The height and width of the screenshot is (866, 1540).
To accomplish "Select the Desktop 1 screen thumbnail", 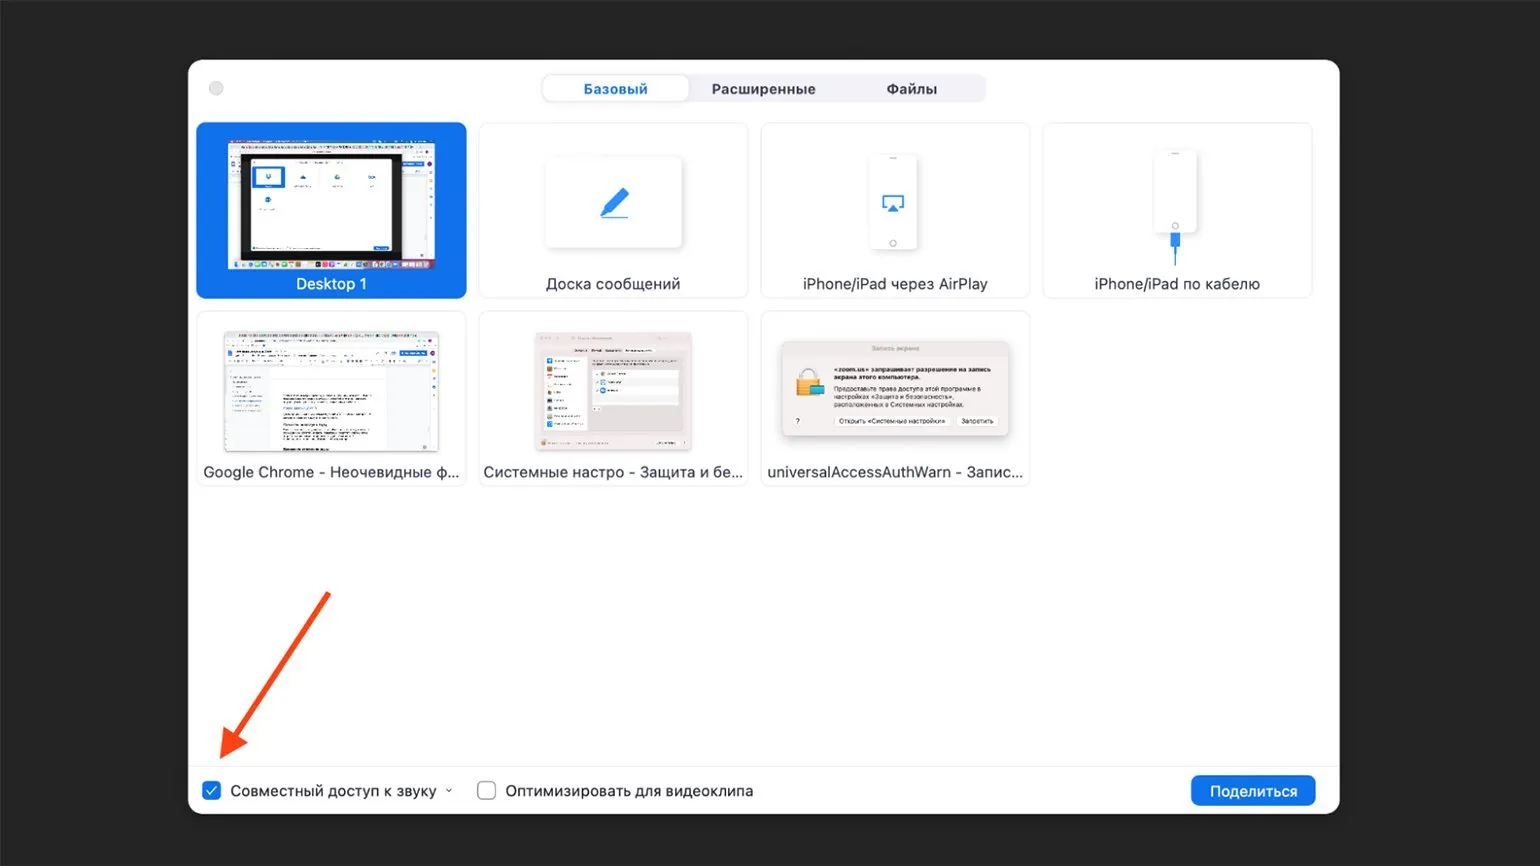I will point(331,205).
